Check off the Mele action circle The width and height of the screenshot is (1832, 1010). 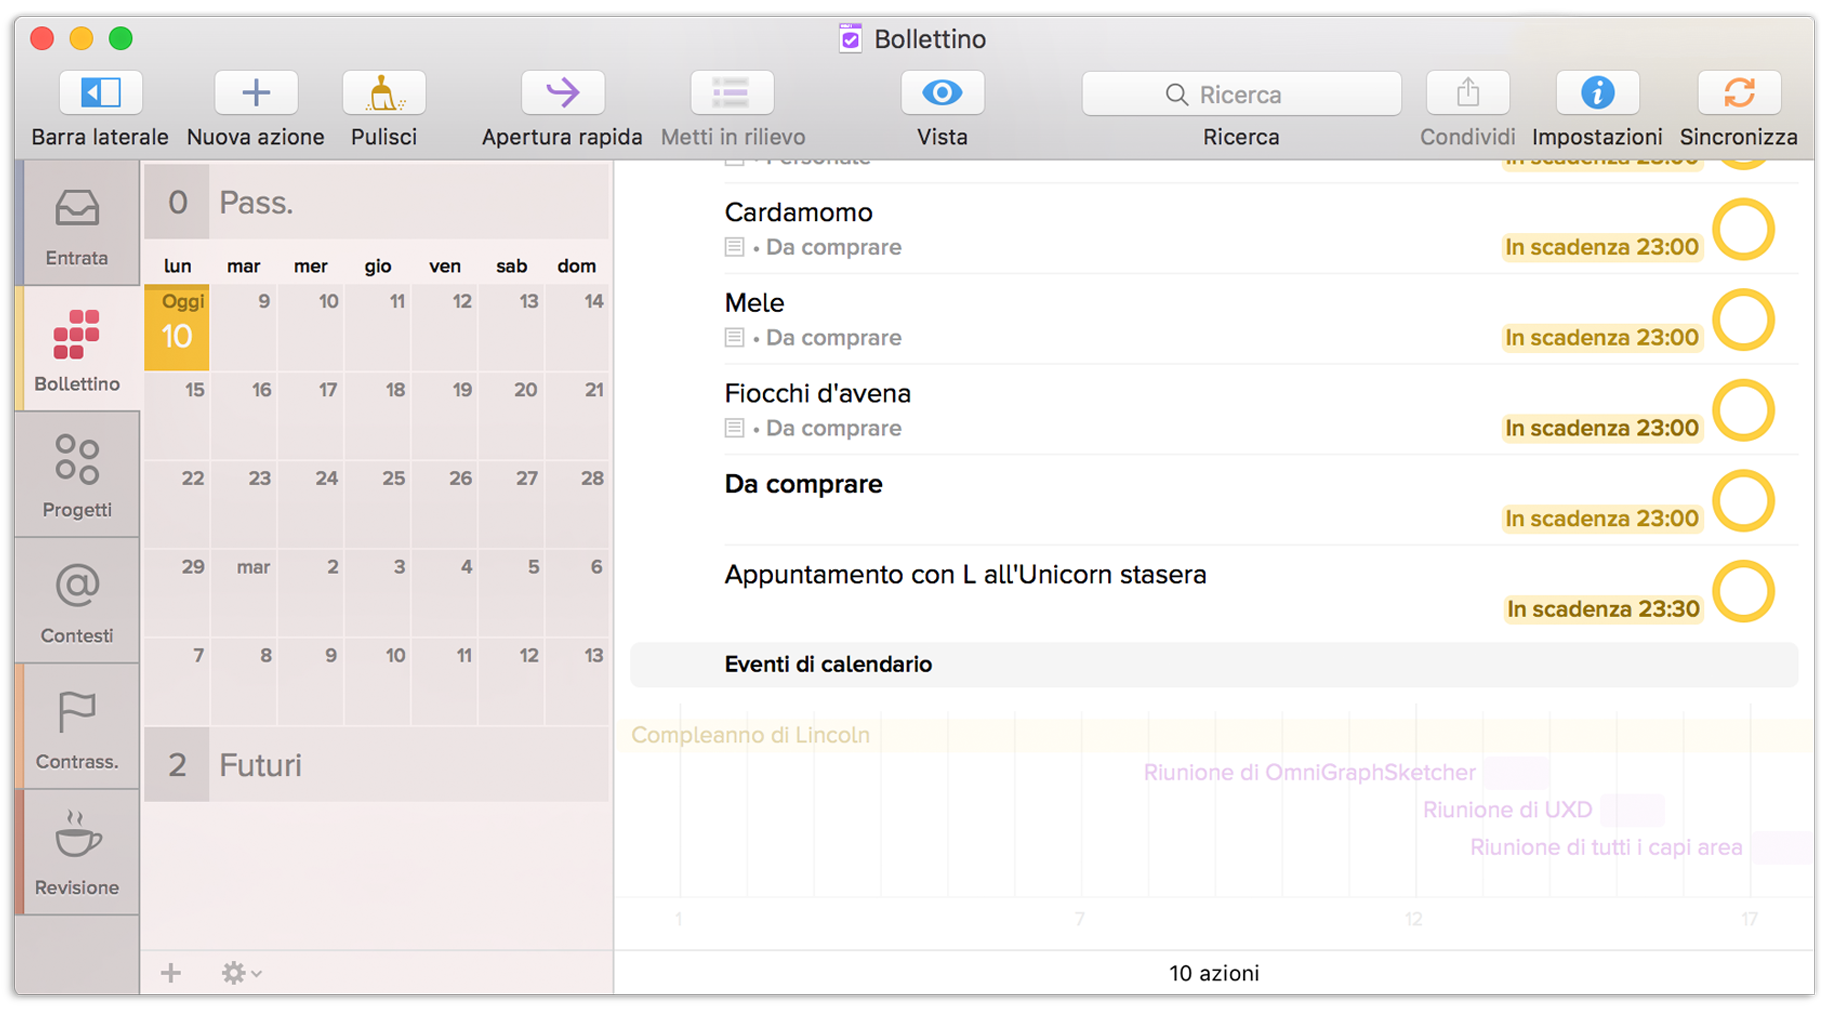[1743, 321]
